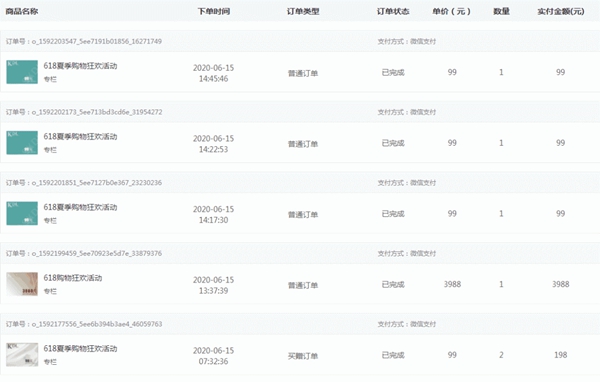Click 买赠订单 type in the 07:32:36 order
600x382 pixels.
[x=303, y=356]
